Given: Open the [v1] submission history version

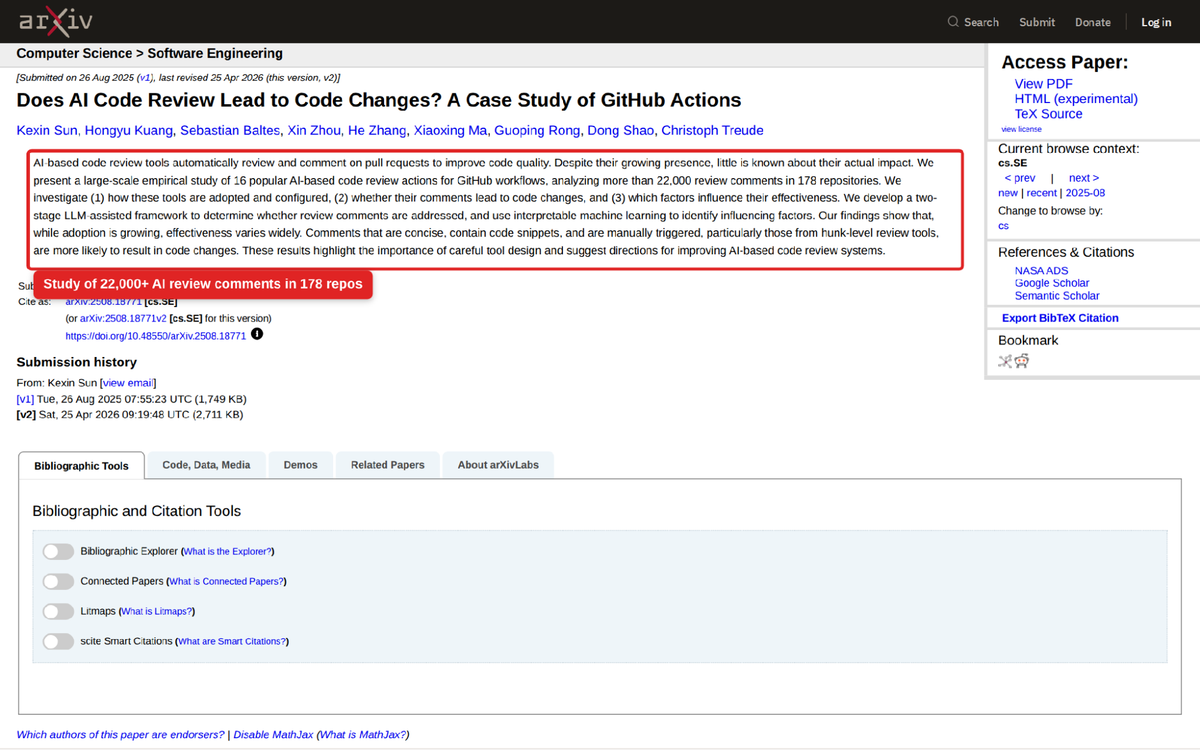Looking at the screenshot, I should pyautogui.click(x=25, y=398).
